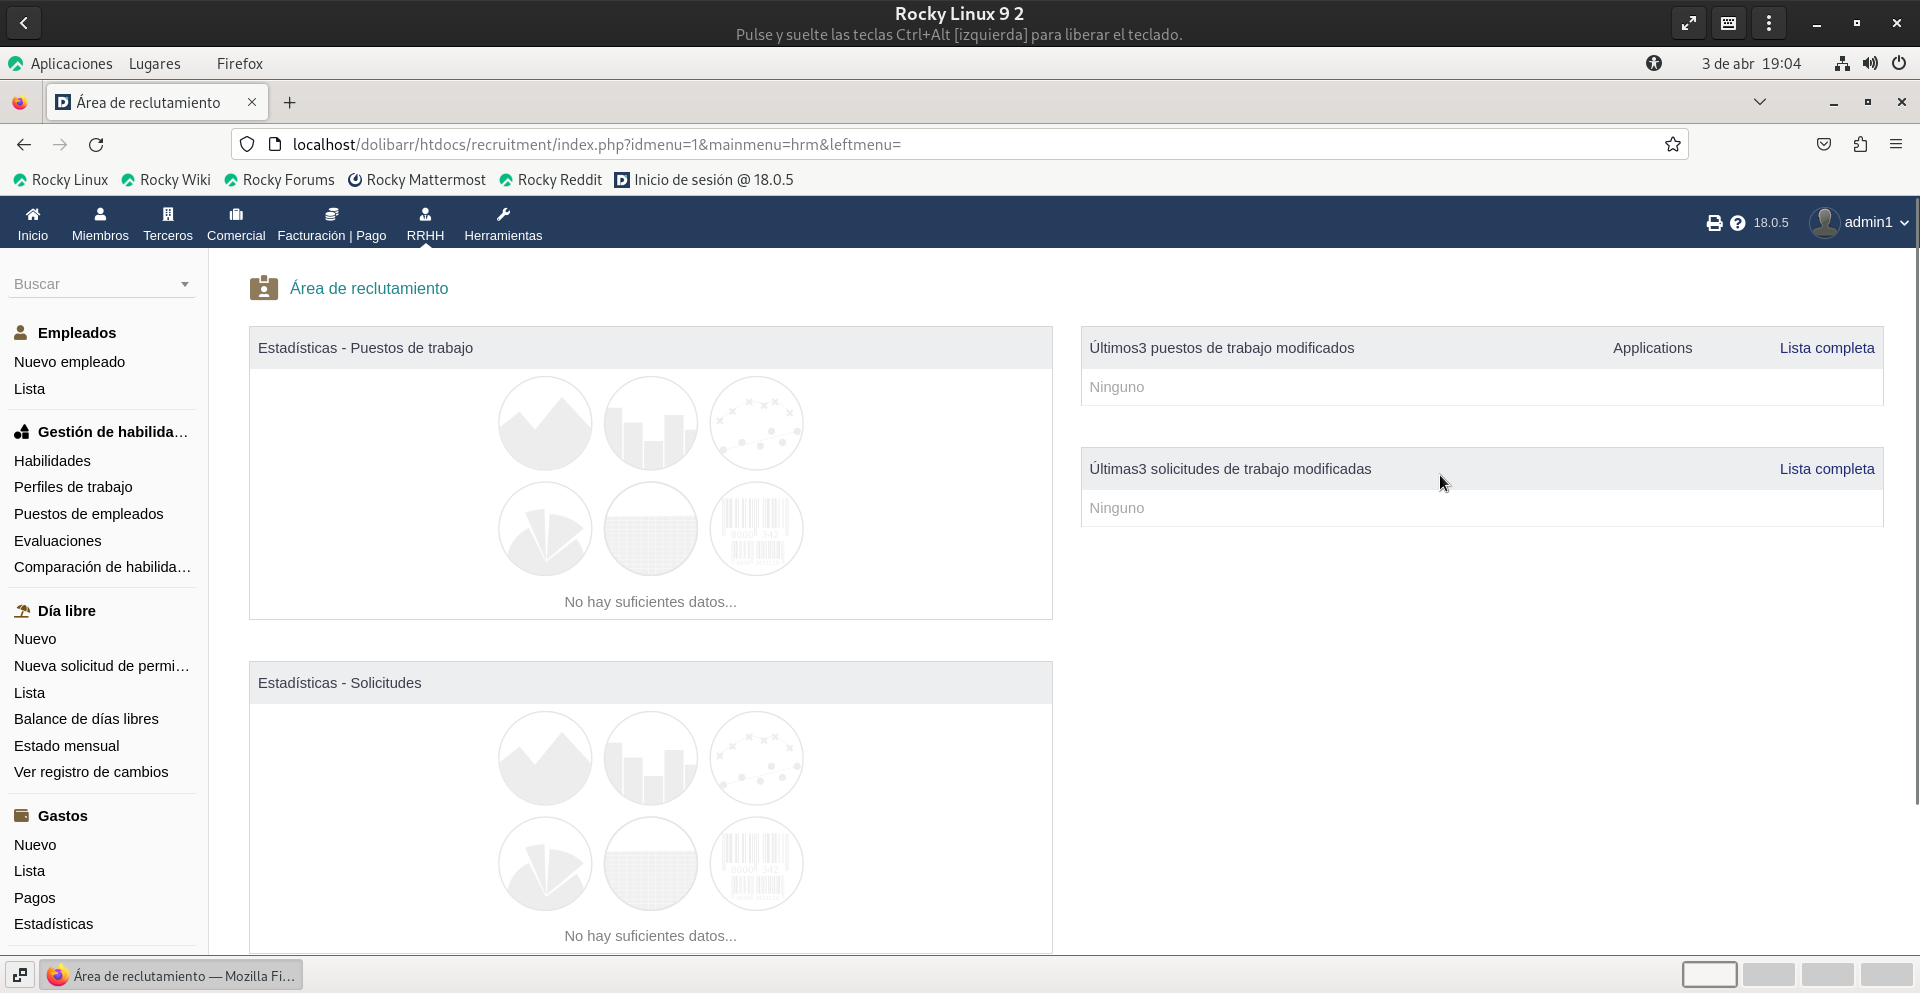Click the help question mark icon
The image size is (1920, 993).
click(1738, 223)
